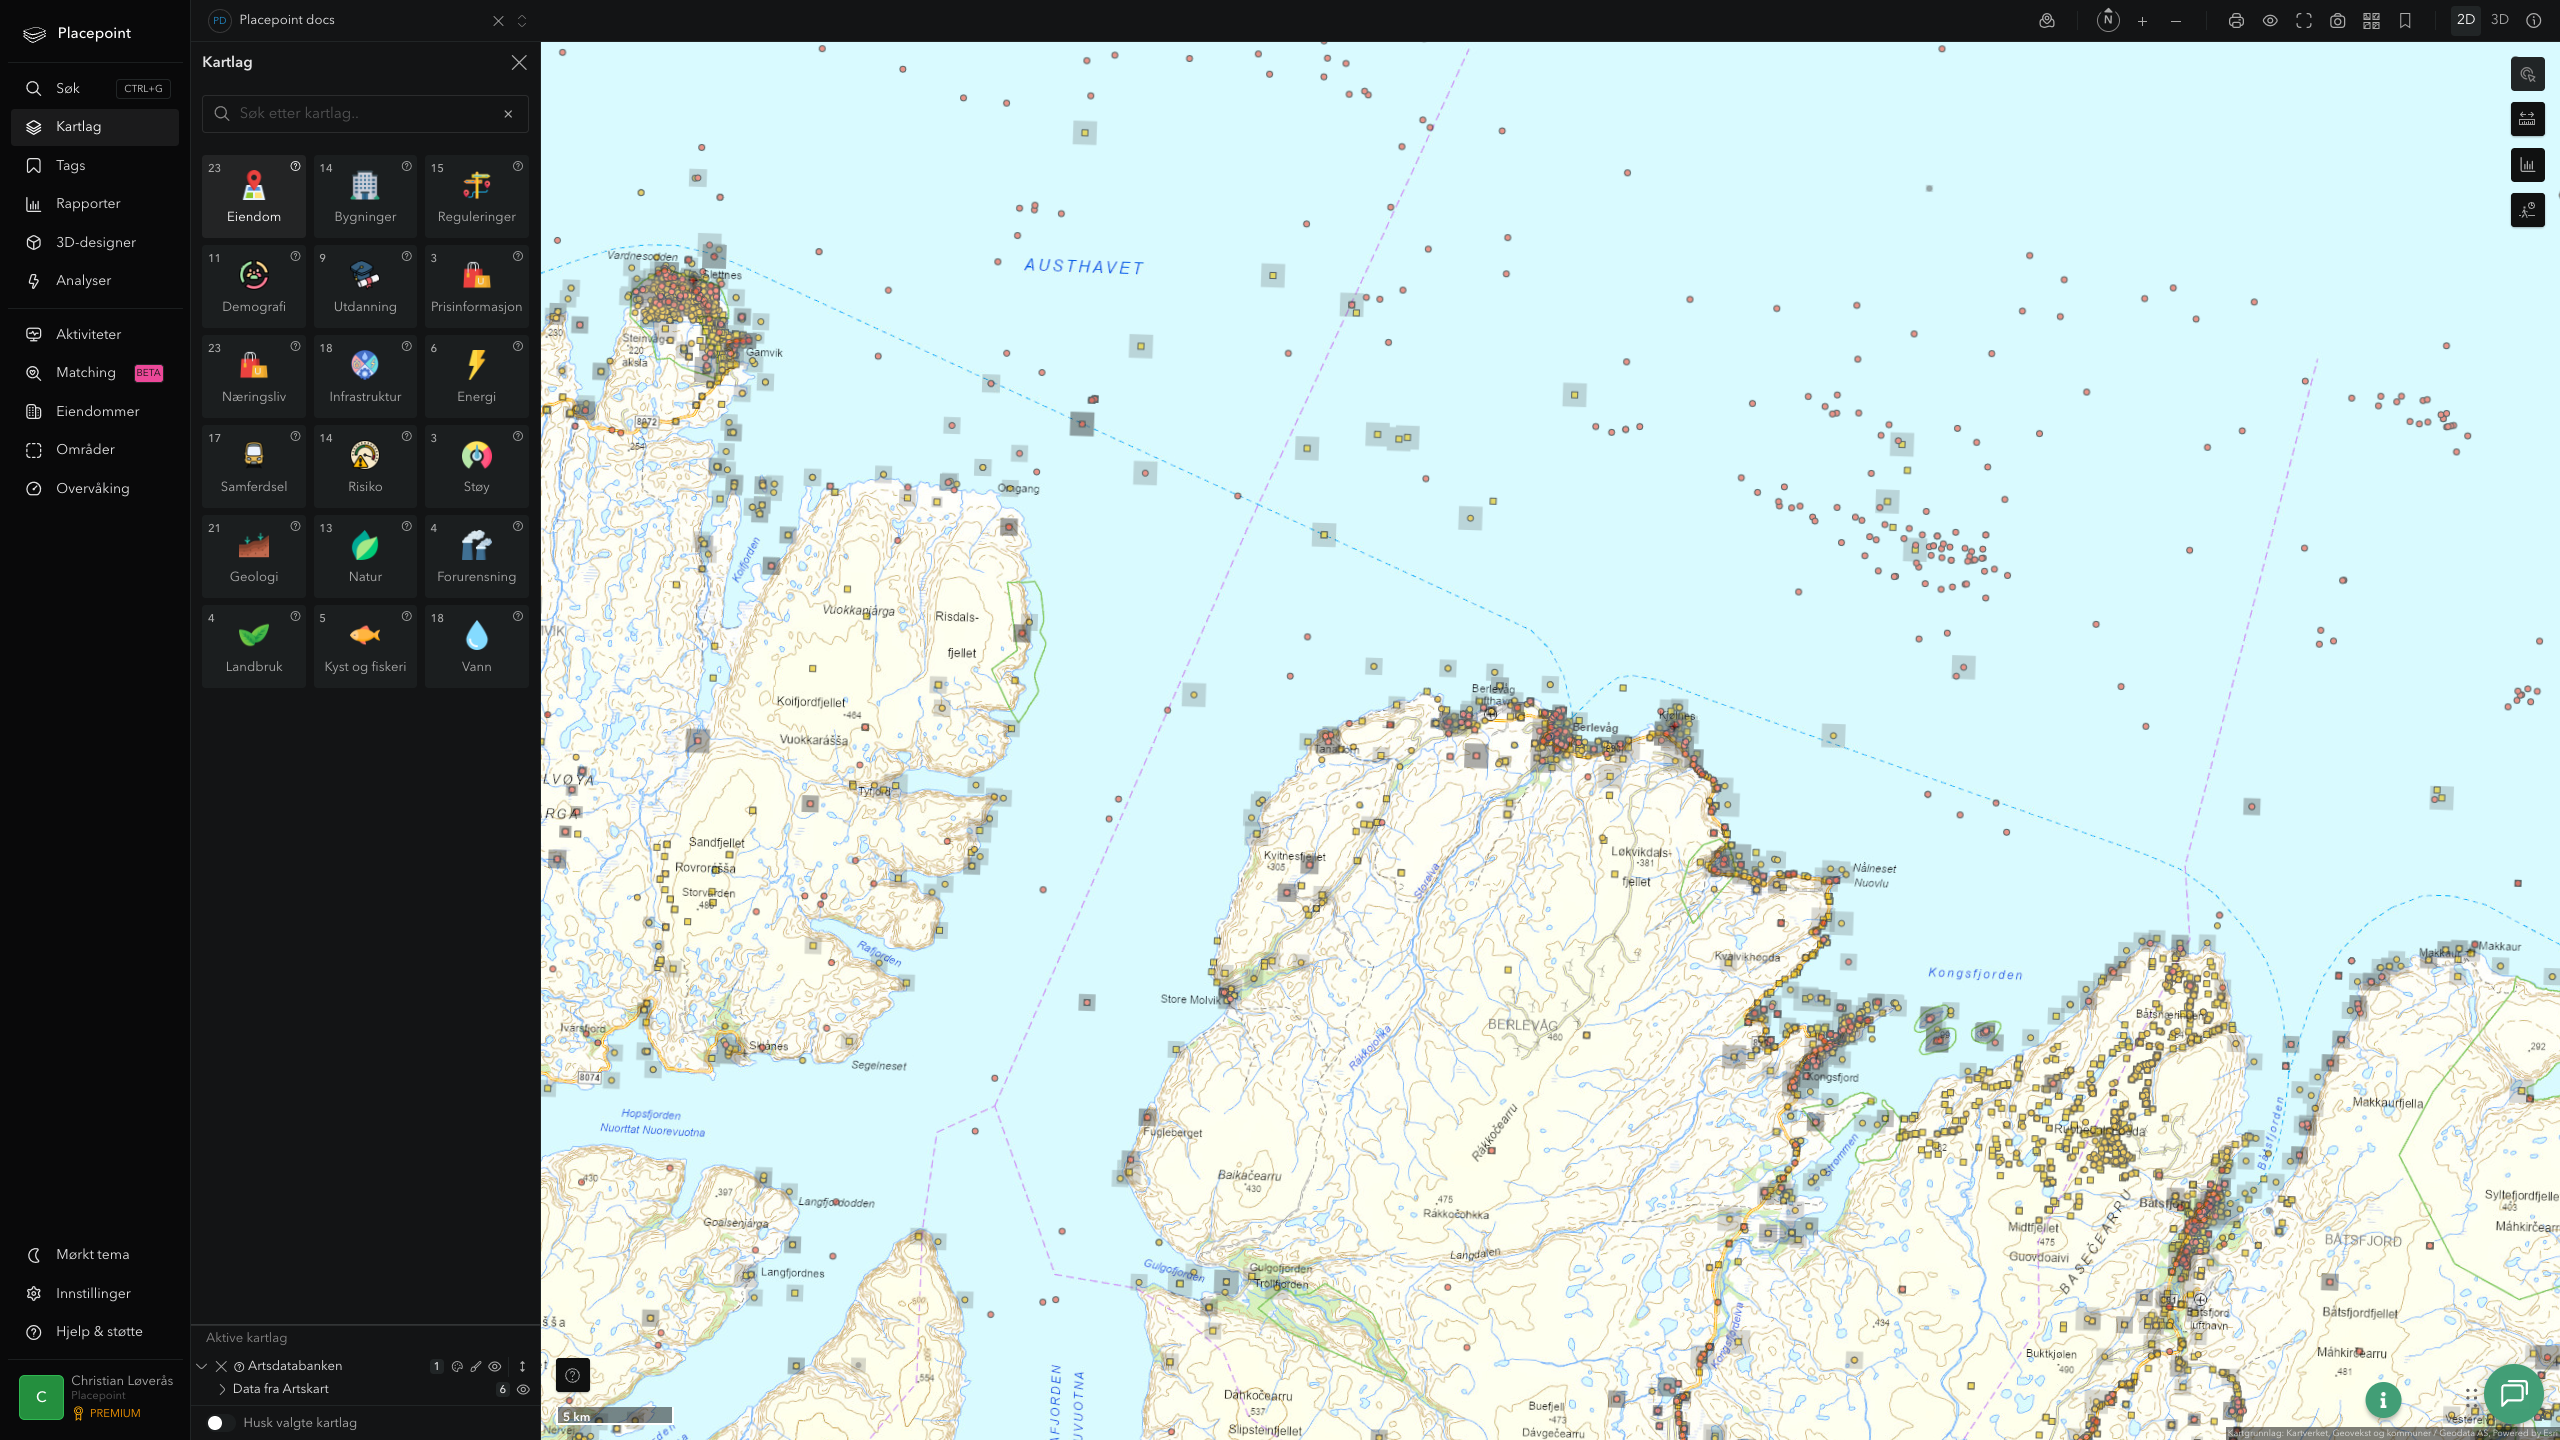Click the info icon in top right corner
Image resolution: width=2560 pixels, height=1440 pixels.
coord(2533,21)
